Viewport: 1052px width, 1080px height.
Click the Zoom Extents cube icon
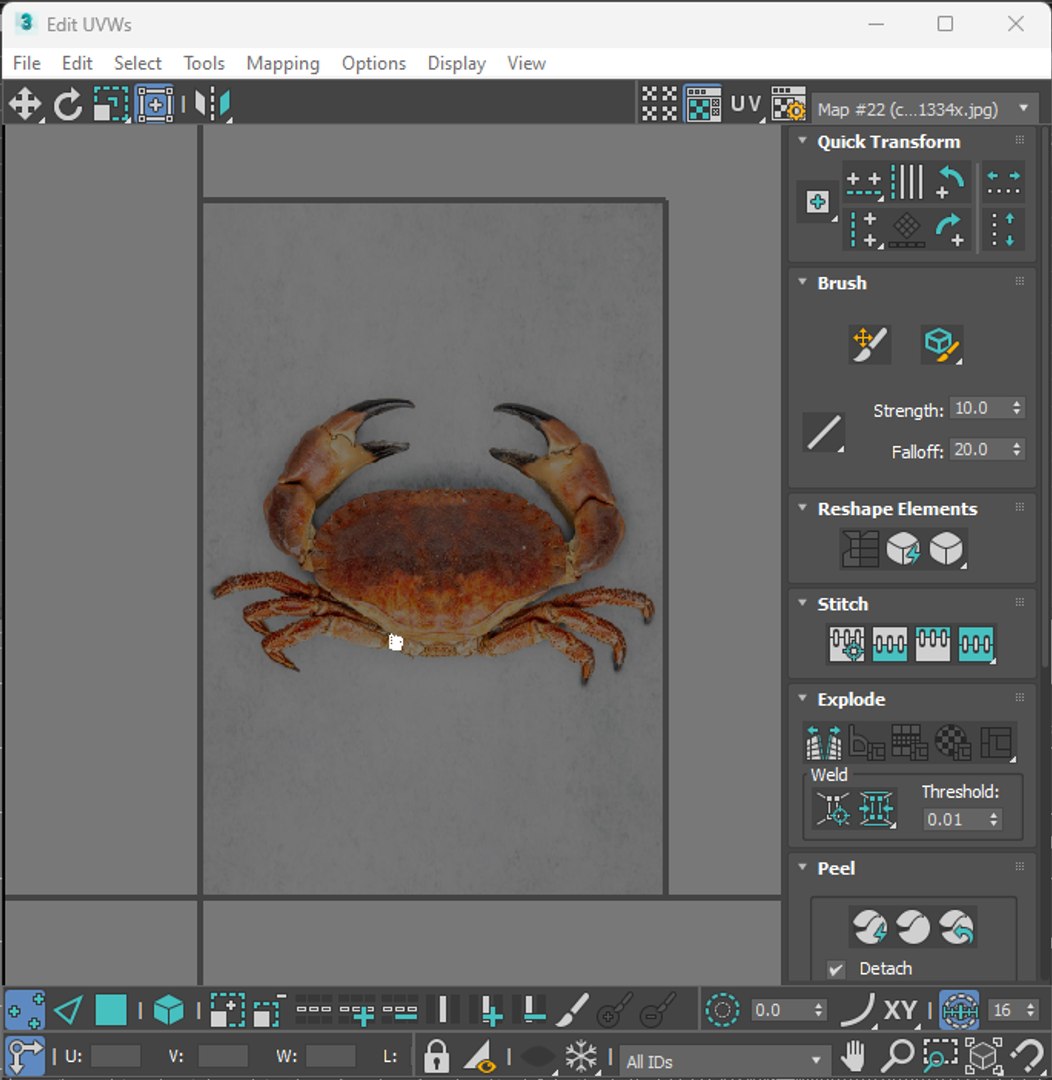click(x=983, y=1055)
